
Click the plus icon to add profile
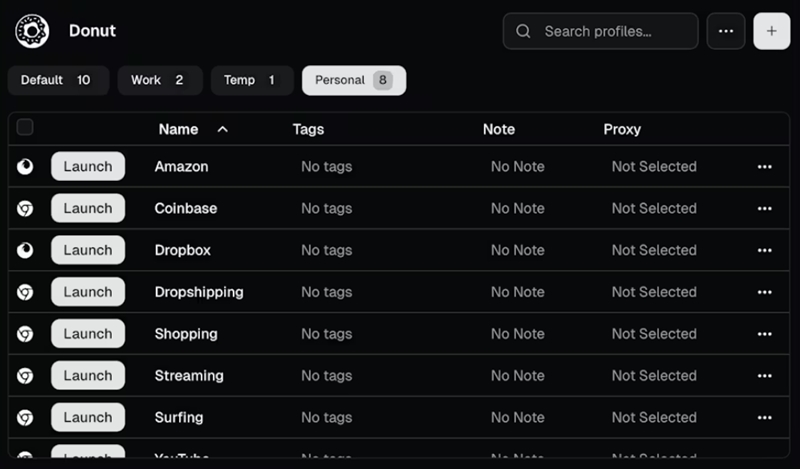[x=771, y=31]
